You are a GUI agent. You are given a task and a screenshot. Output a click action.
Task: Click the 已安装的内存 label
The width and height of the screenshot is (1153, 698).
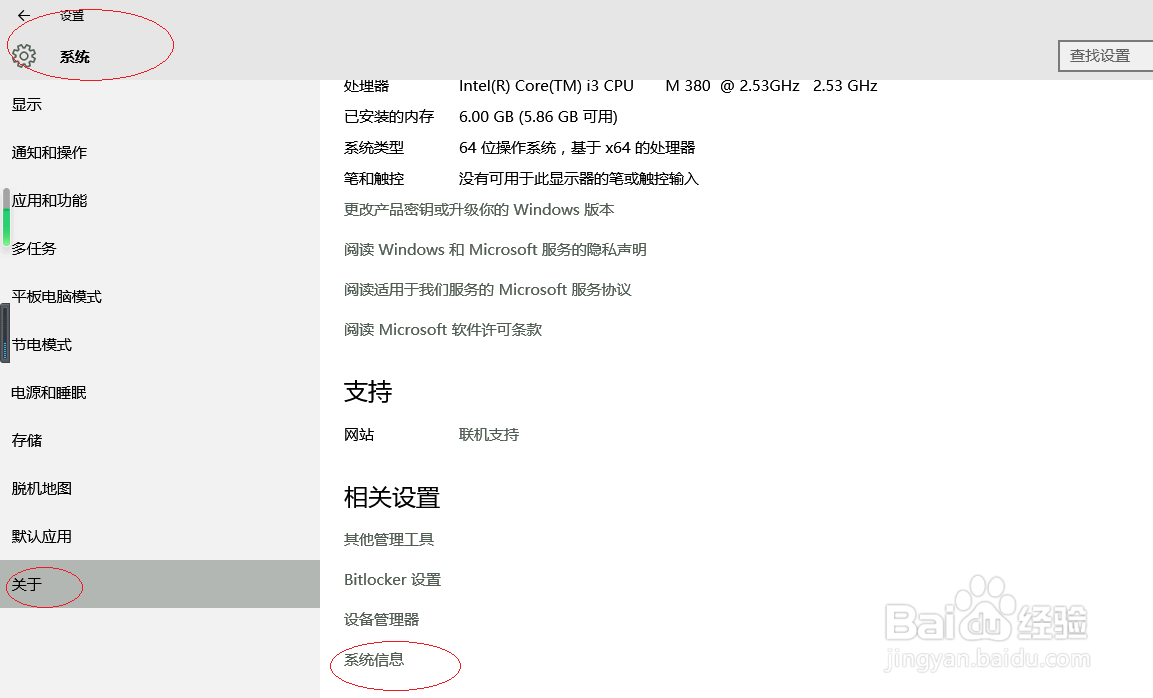click(x=389, y=117)
